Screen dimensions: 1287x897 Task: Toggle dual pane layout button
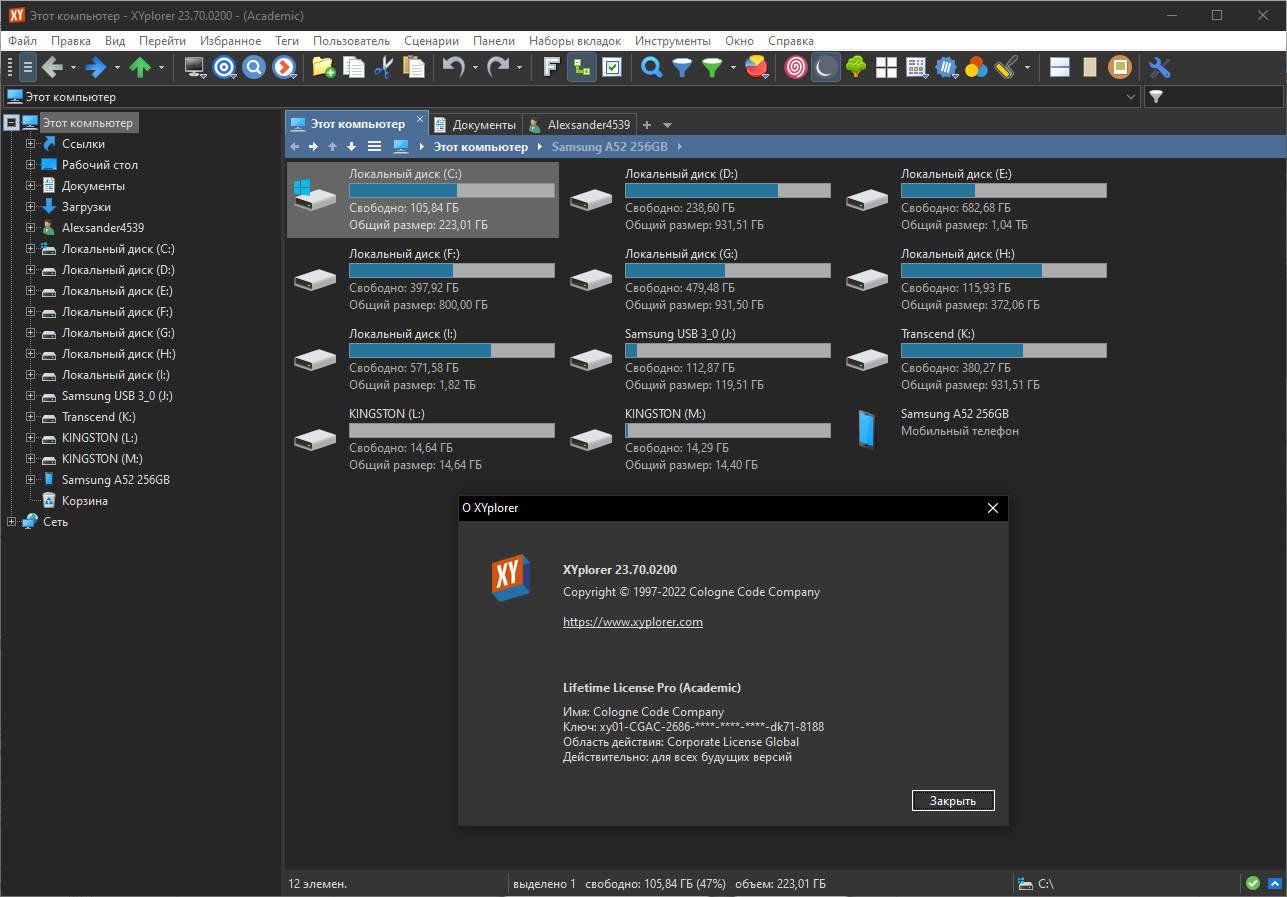click(x=1060, y=68)
